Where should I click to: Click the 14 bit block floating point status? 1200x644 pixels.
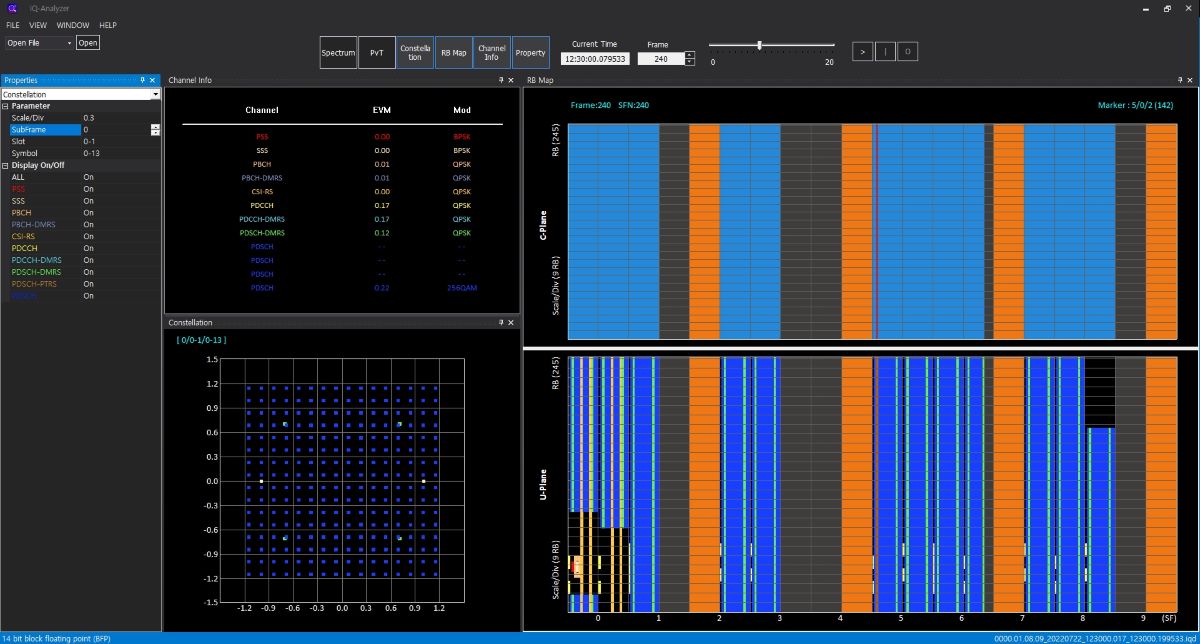56,638
